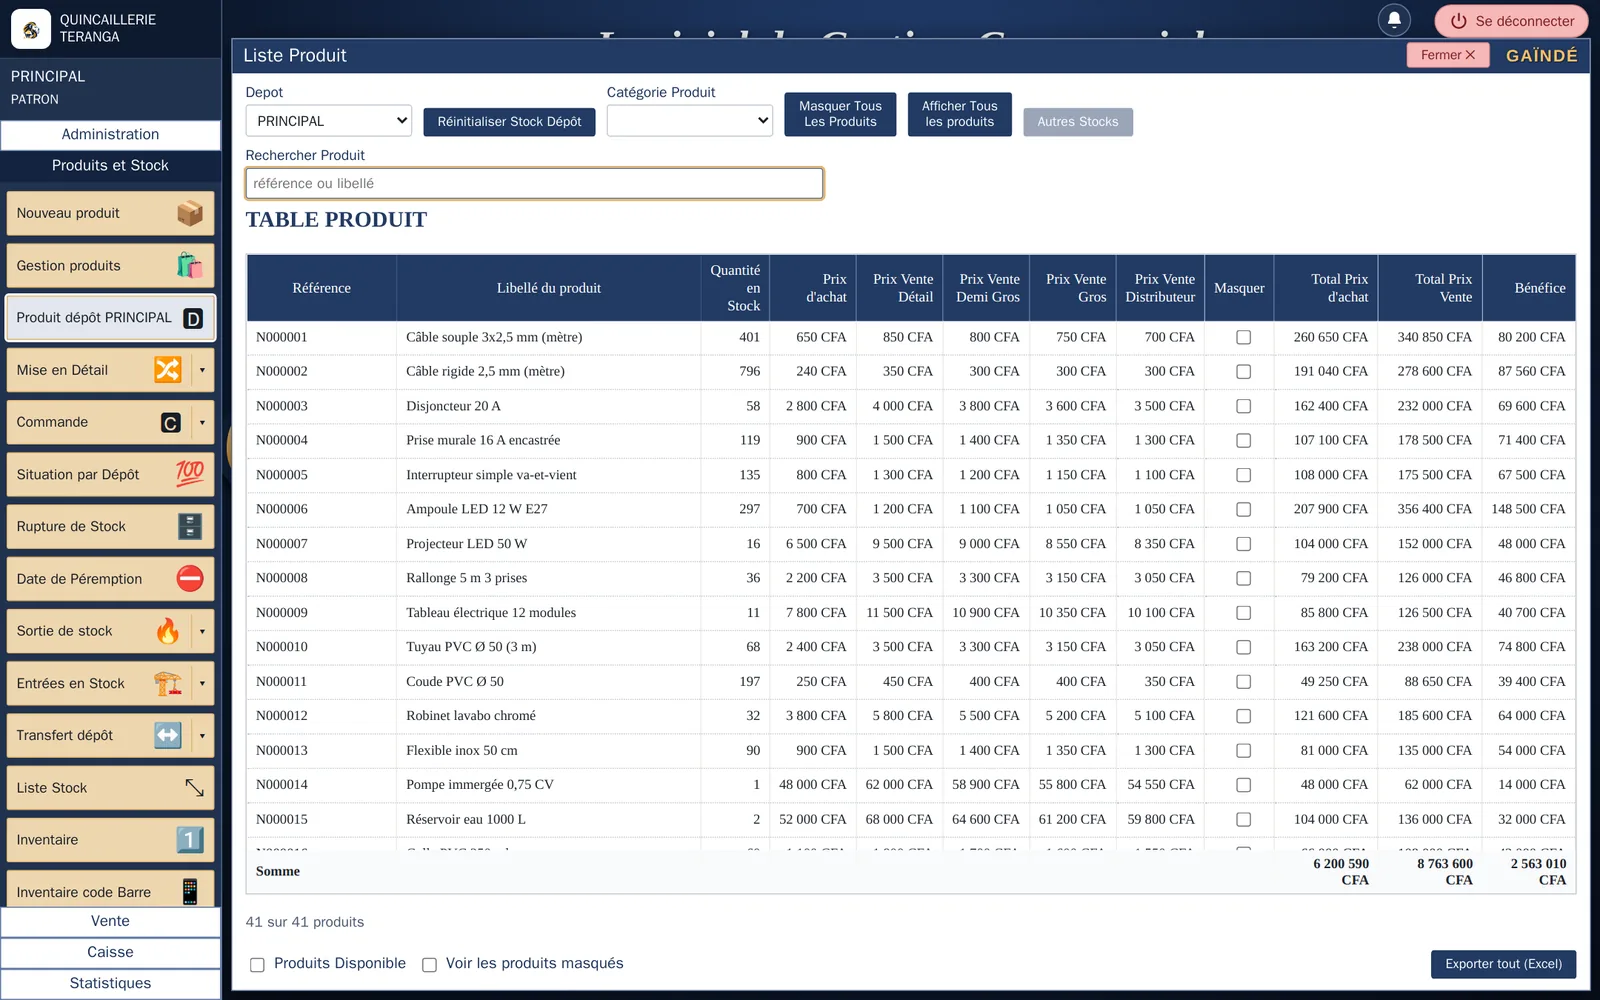1600x1000 pixels.
Task: Tick Masquer checkbox for Robinet lavabo chromé
Action: (x=1243, y=716)
